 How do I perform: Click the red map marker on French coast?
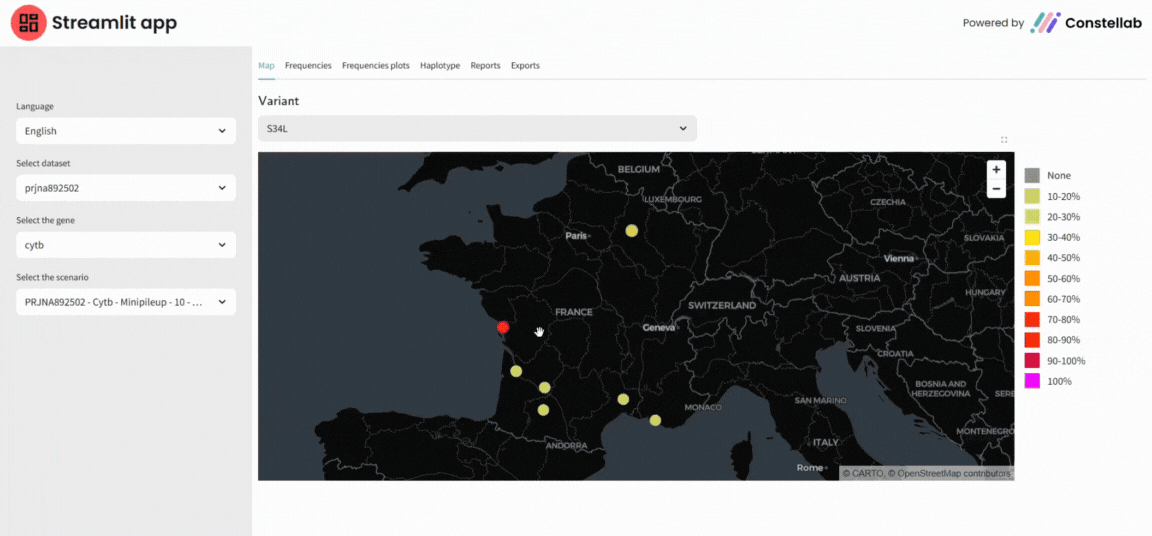(x=503, y=327)
